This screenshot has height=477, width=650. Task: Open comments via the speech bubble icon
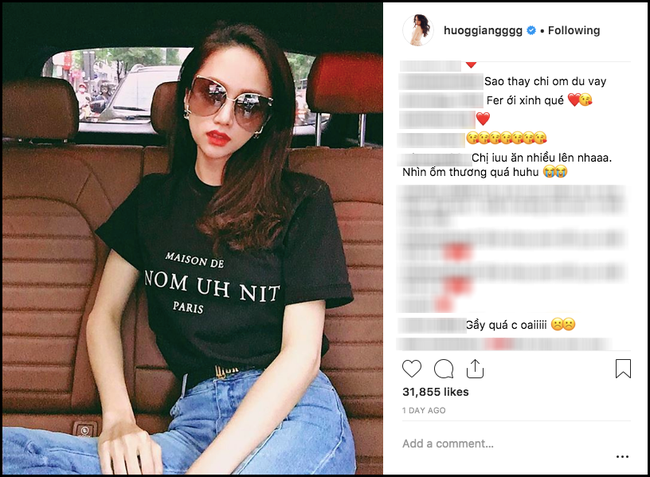coord(444,368)
